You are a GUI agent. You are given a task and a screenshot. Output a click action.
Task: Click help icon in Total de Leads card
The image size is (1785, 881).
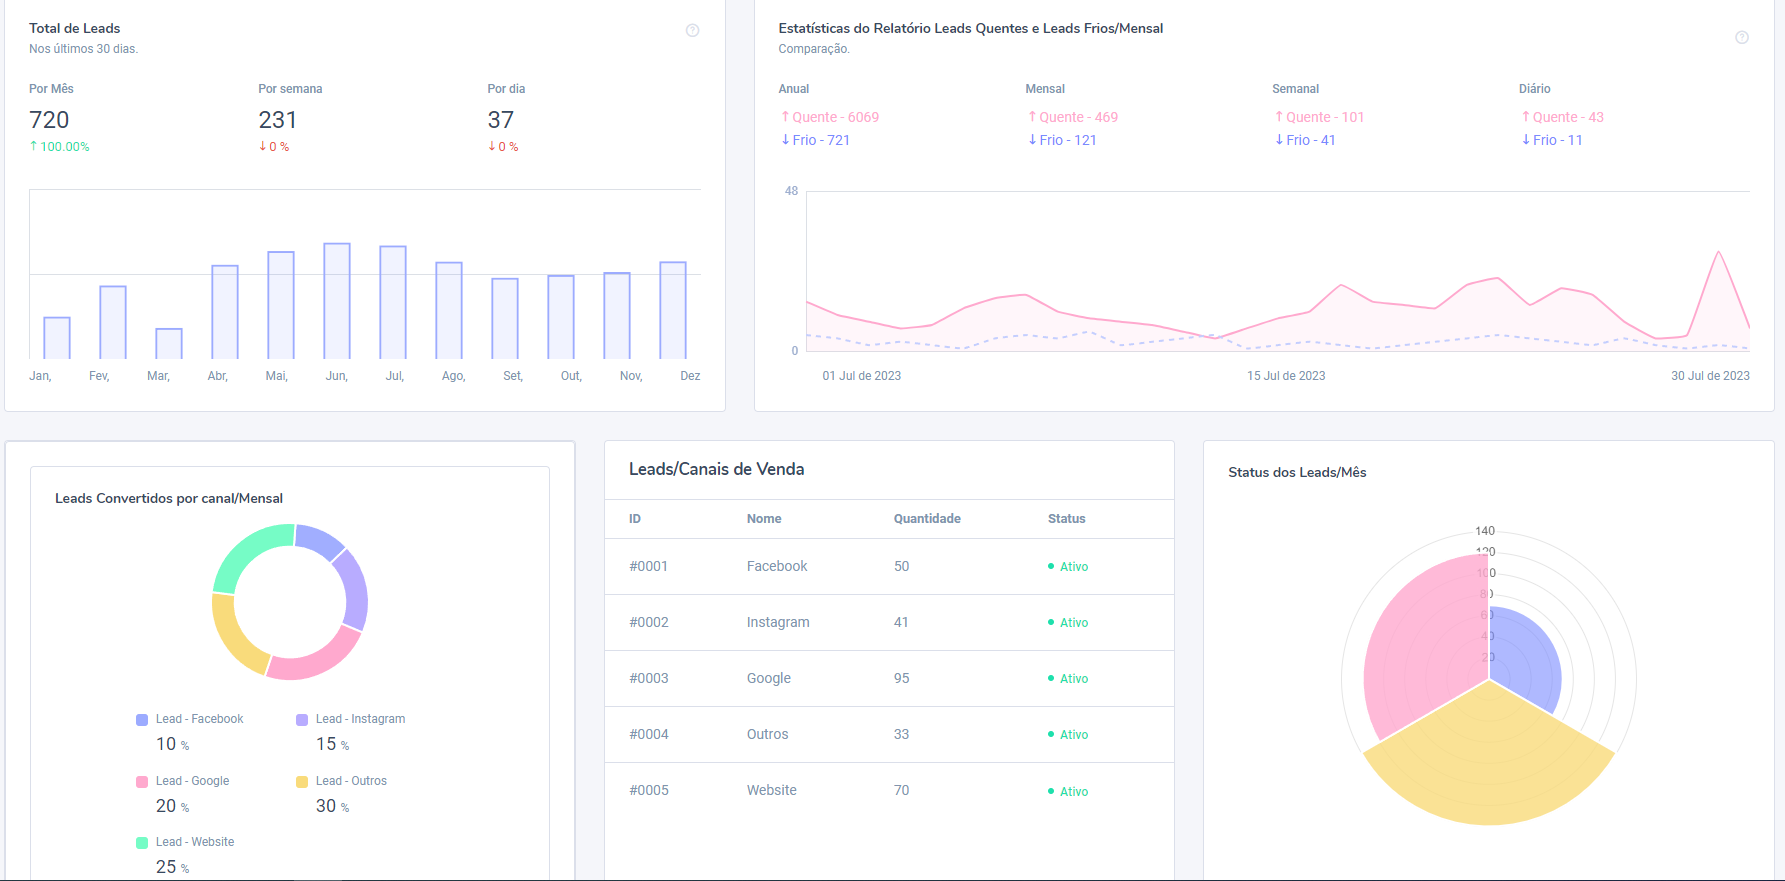tap(692, 31)
